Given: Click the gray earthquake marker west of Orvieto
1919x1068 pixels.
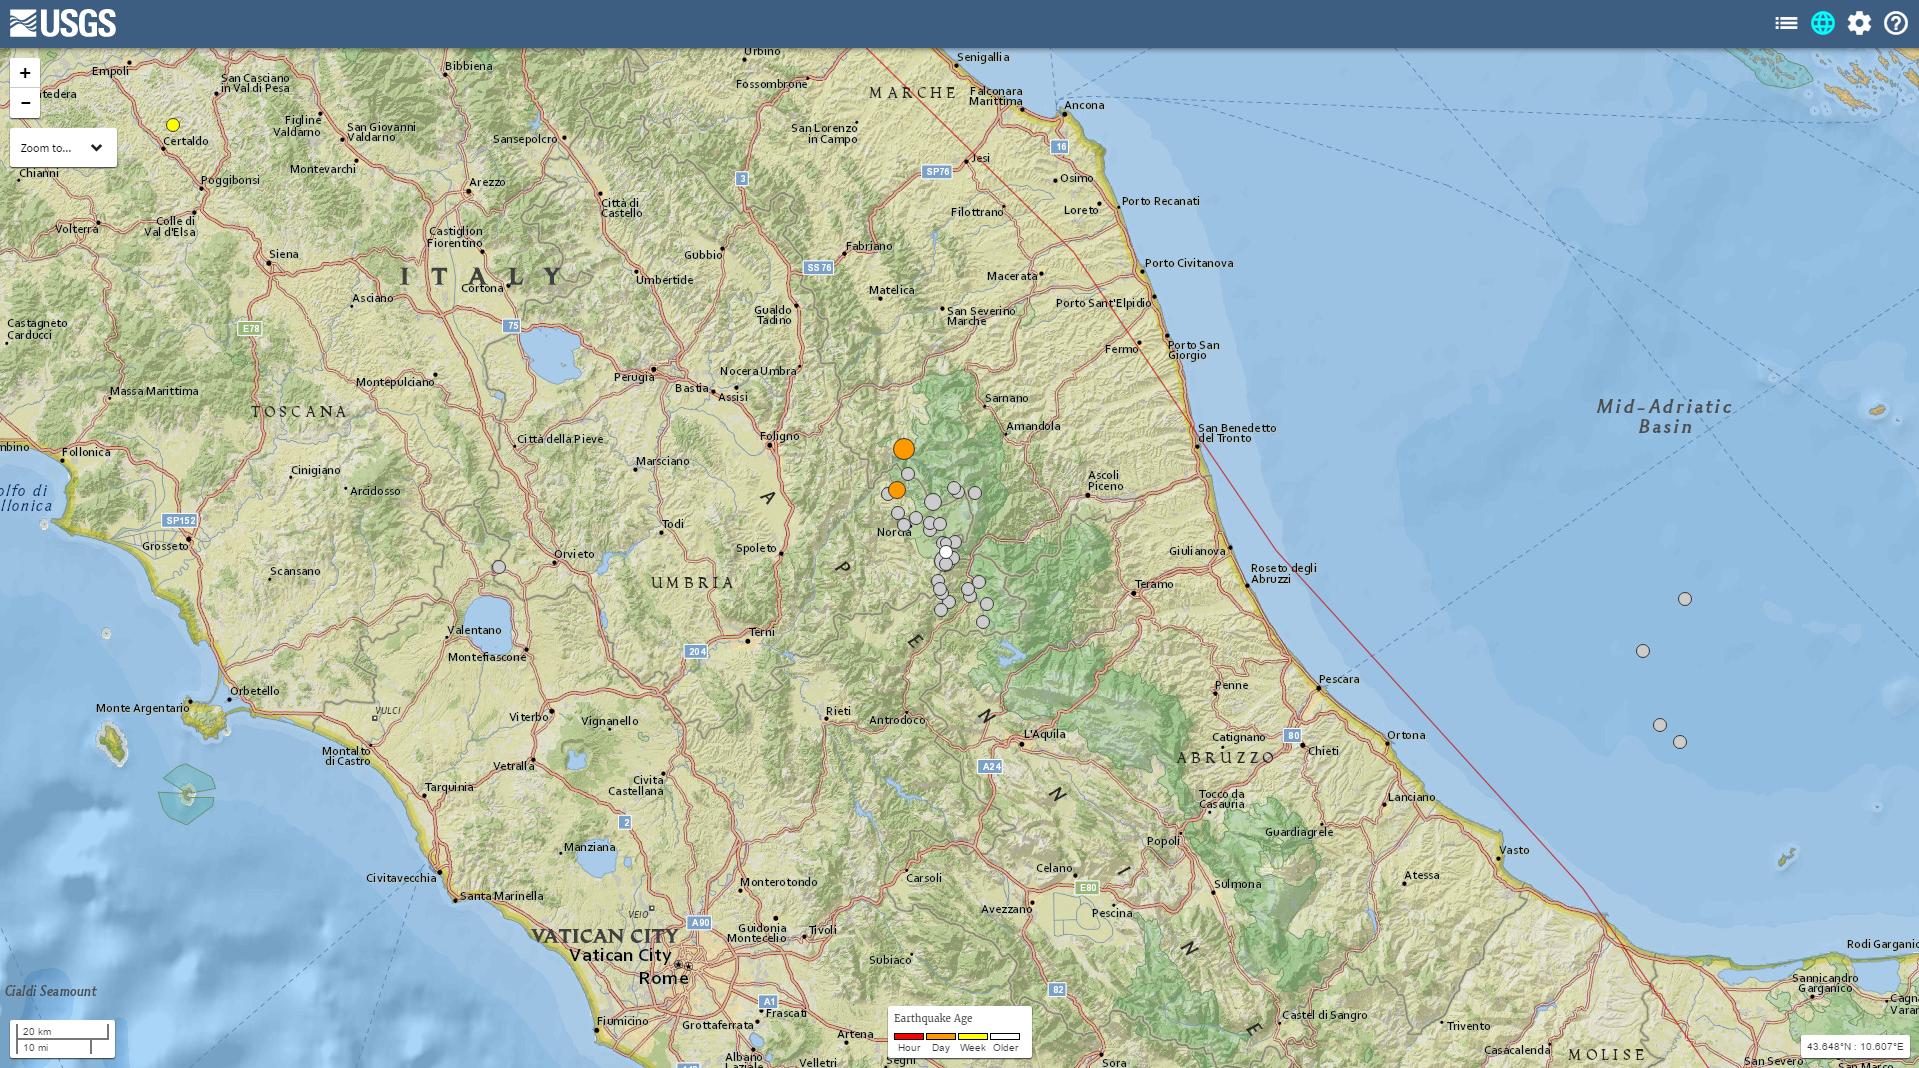Looking at the screenshot, I should click(x=499, y=567).
